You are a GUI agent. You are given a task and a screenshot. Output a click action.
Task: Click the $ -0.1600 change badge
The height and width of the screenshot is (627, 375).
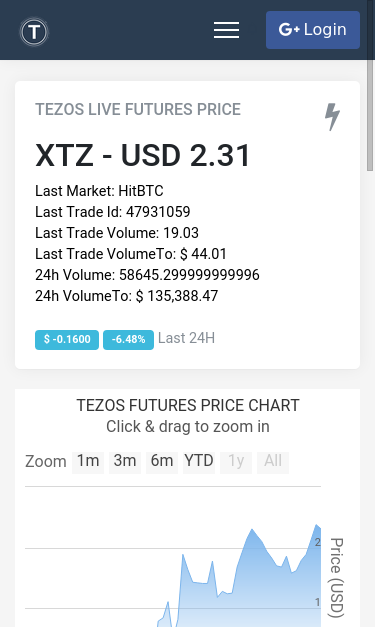67,339
